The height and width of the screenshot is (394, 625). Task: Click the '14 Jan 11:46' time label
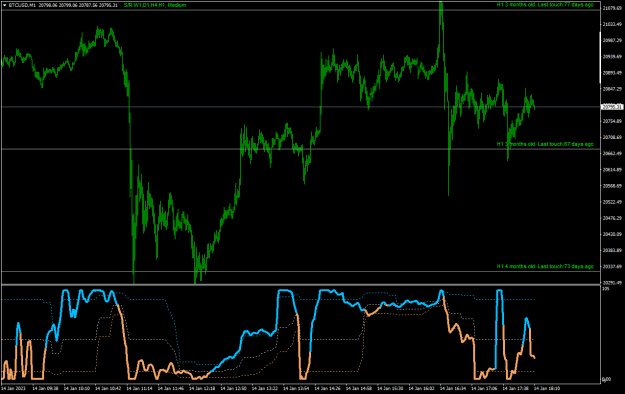(x=171, y=388)
